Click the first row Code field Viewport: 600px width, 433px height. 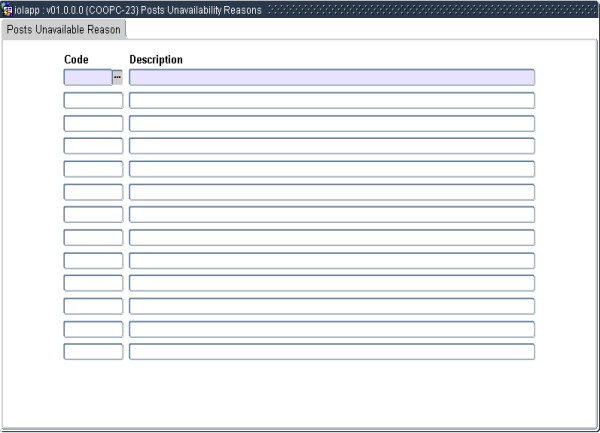tap(87, 77)
